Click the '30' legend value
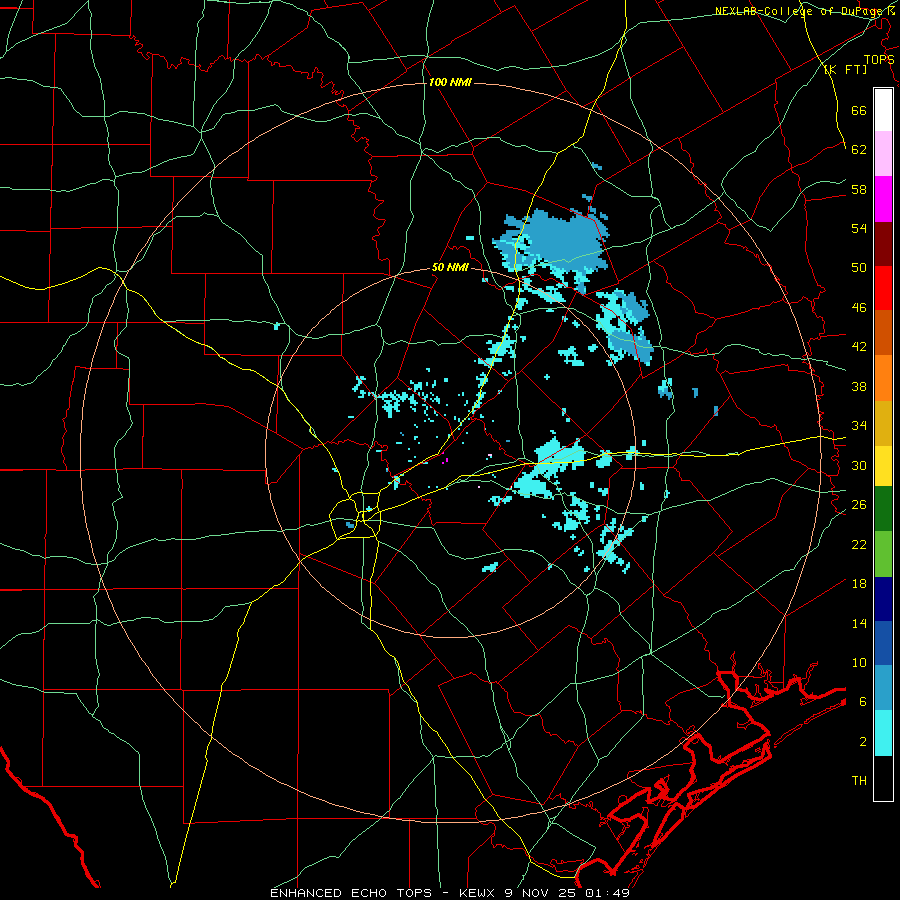900x900 pixels. 859,465
